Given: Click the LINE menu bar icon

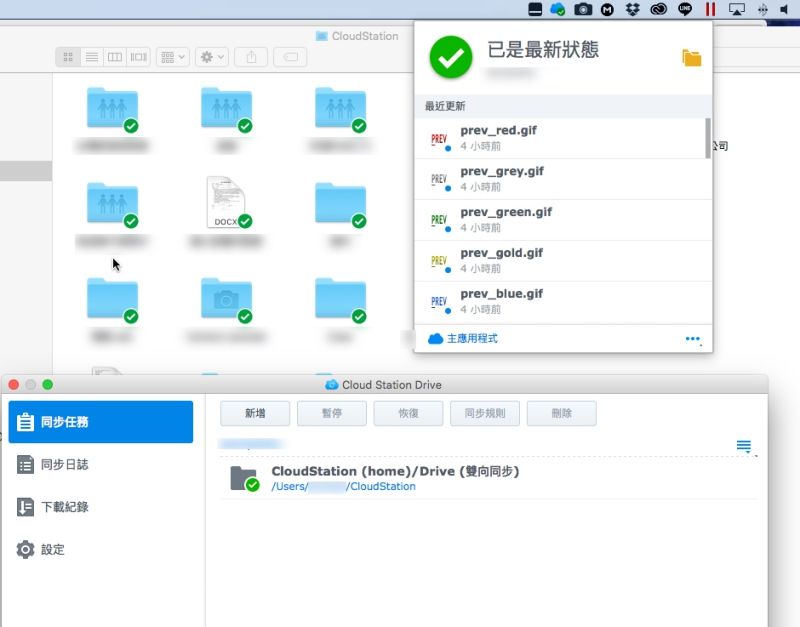Looking at the screenshot, I should [685, 9].
